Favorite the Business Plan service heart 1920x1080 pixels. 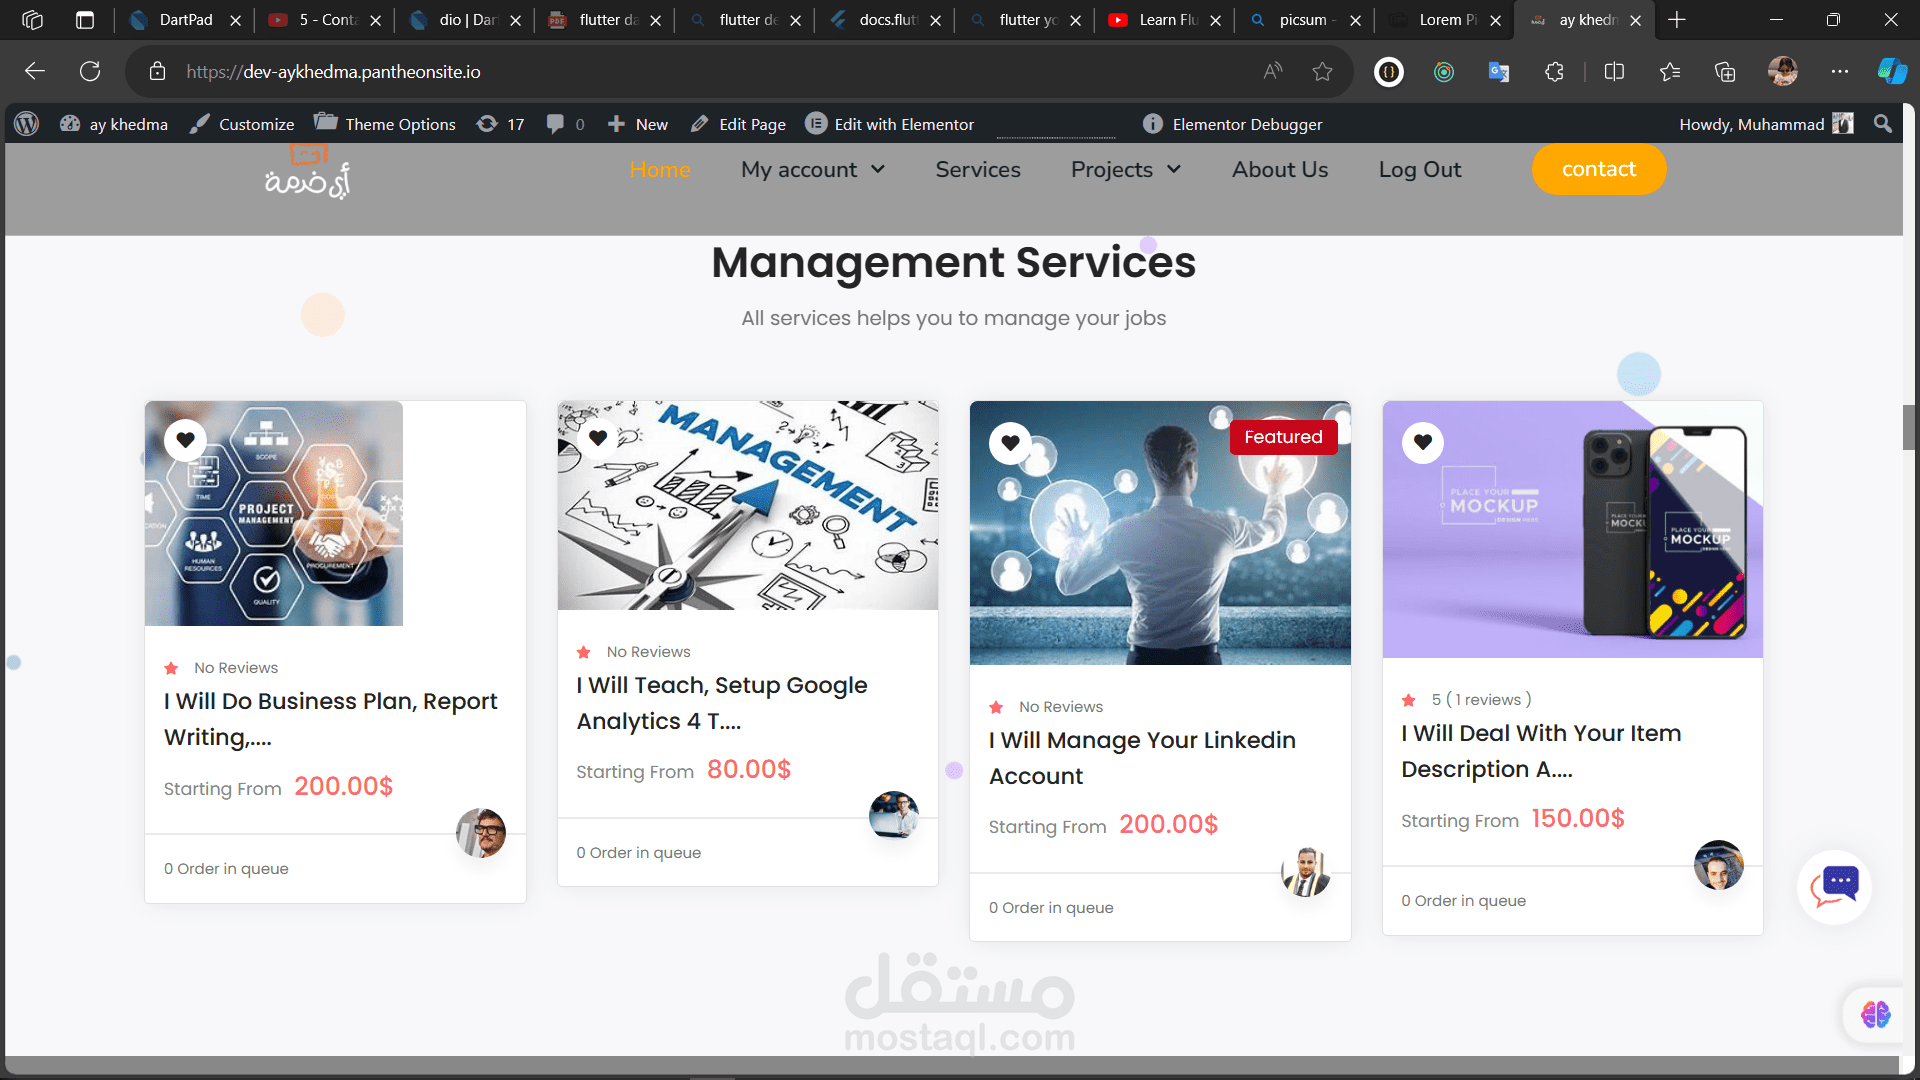(186, 440)
